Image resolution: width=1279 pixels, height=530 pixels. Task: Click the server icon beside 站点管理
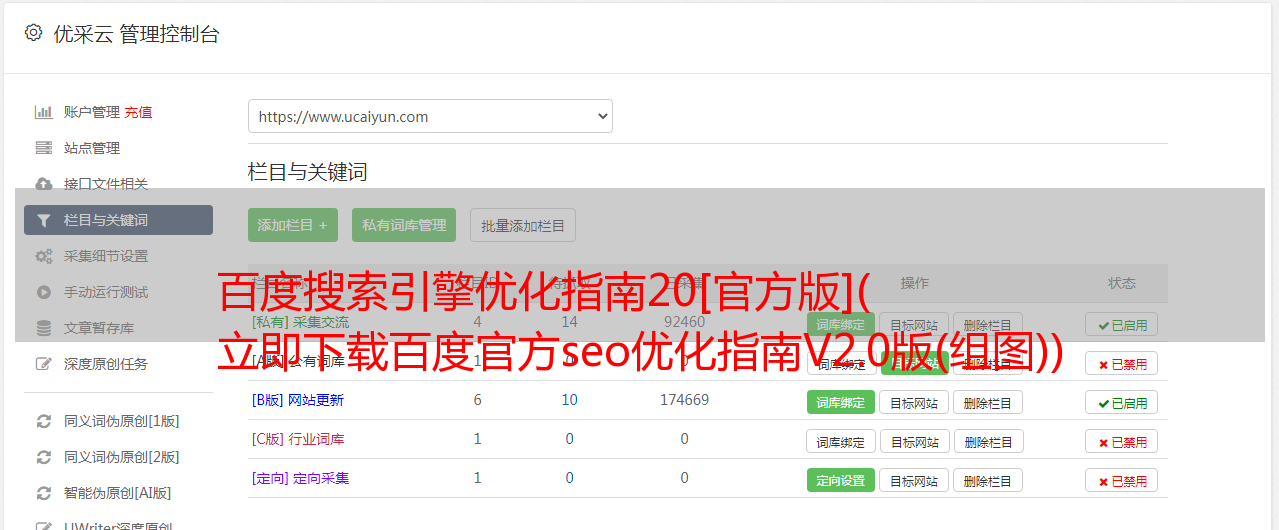pyautogui.click(x=44, y=148)
